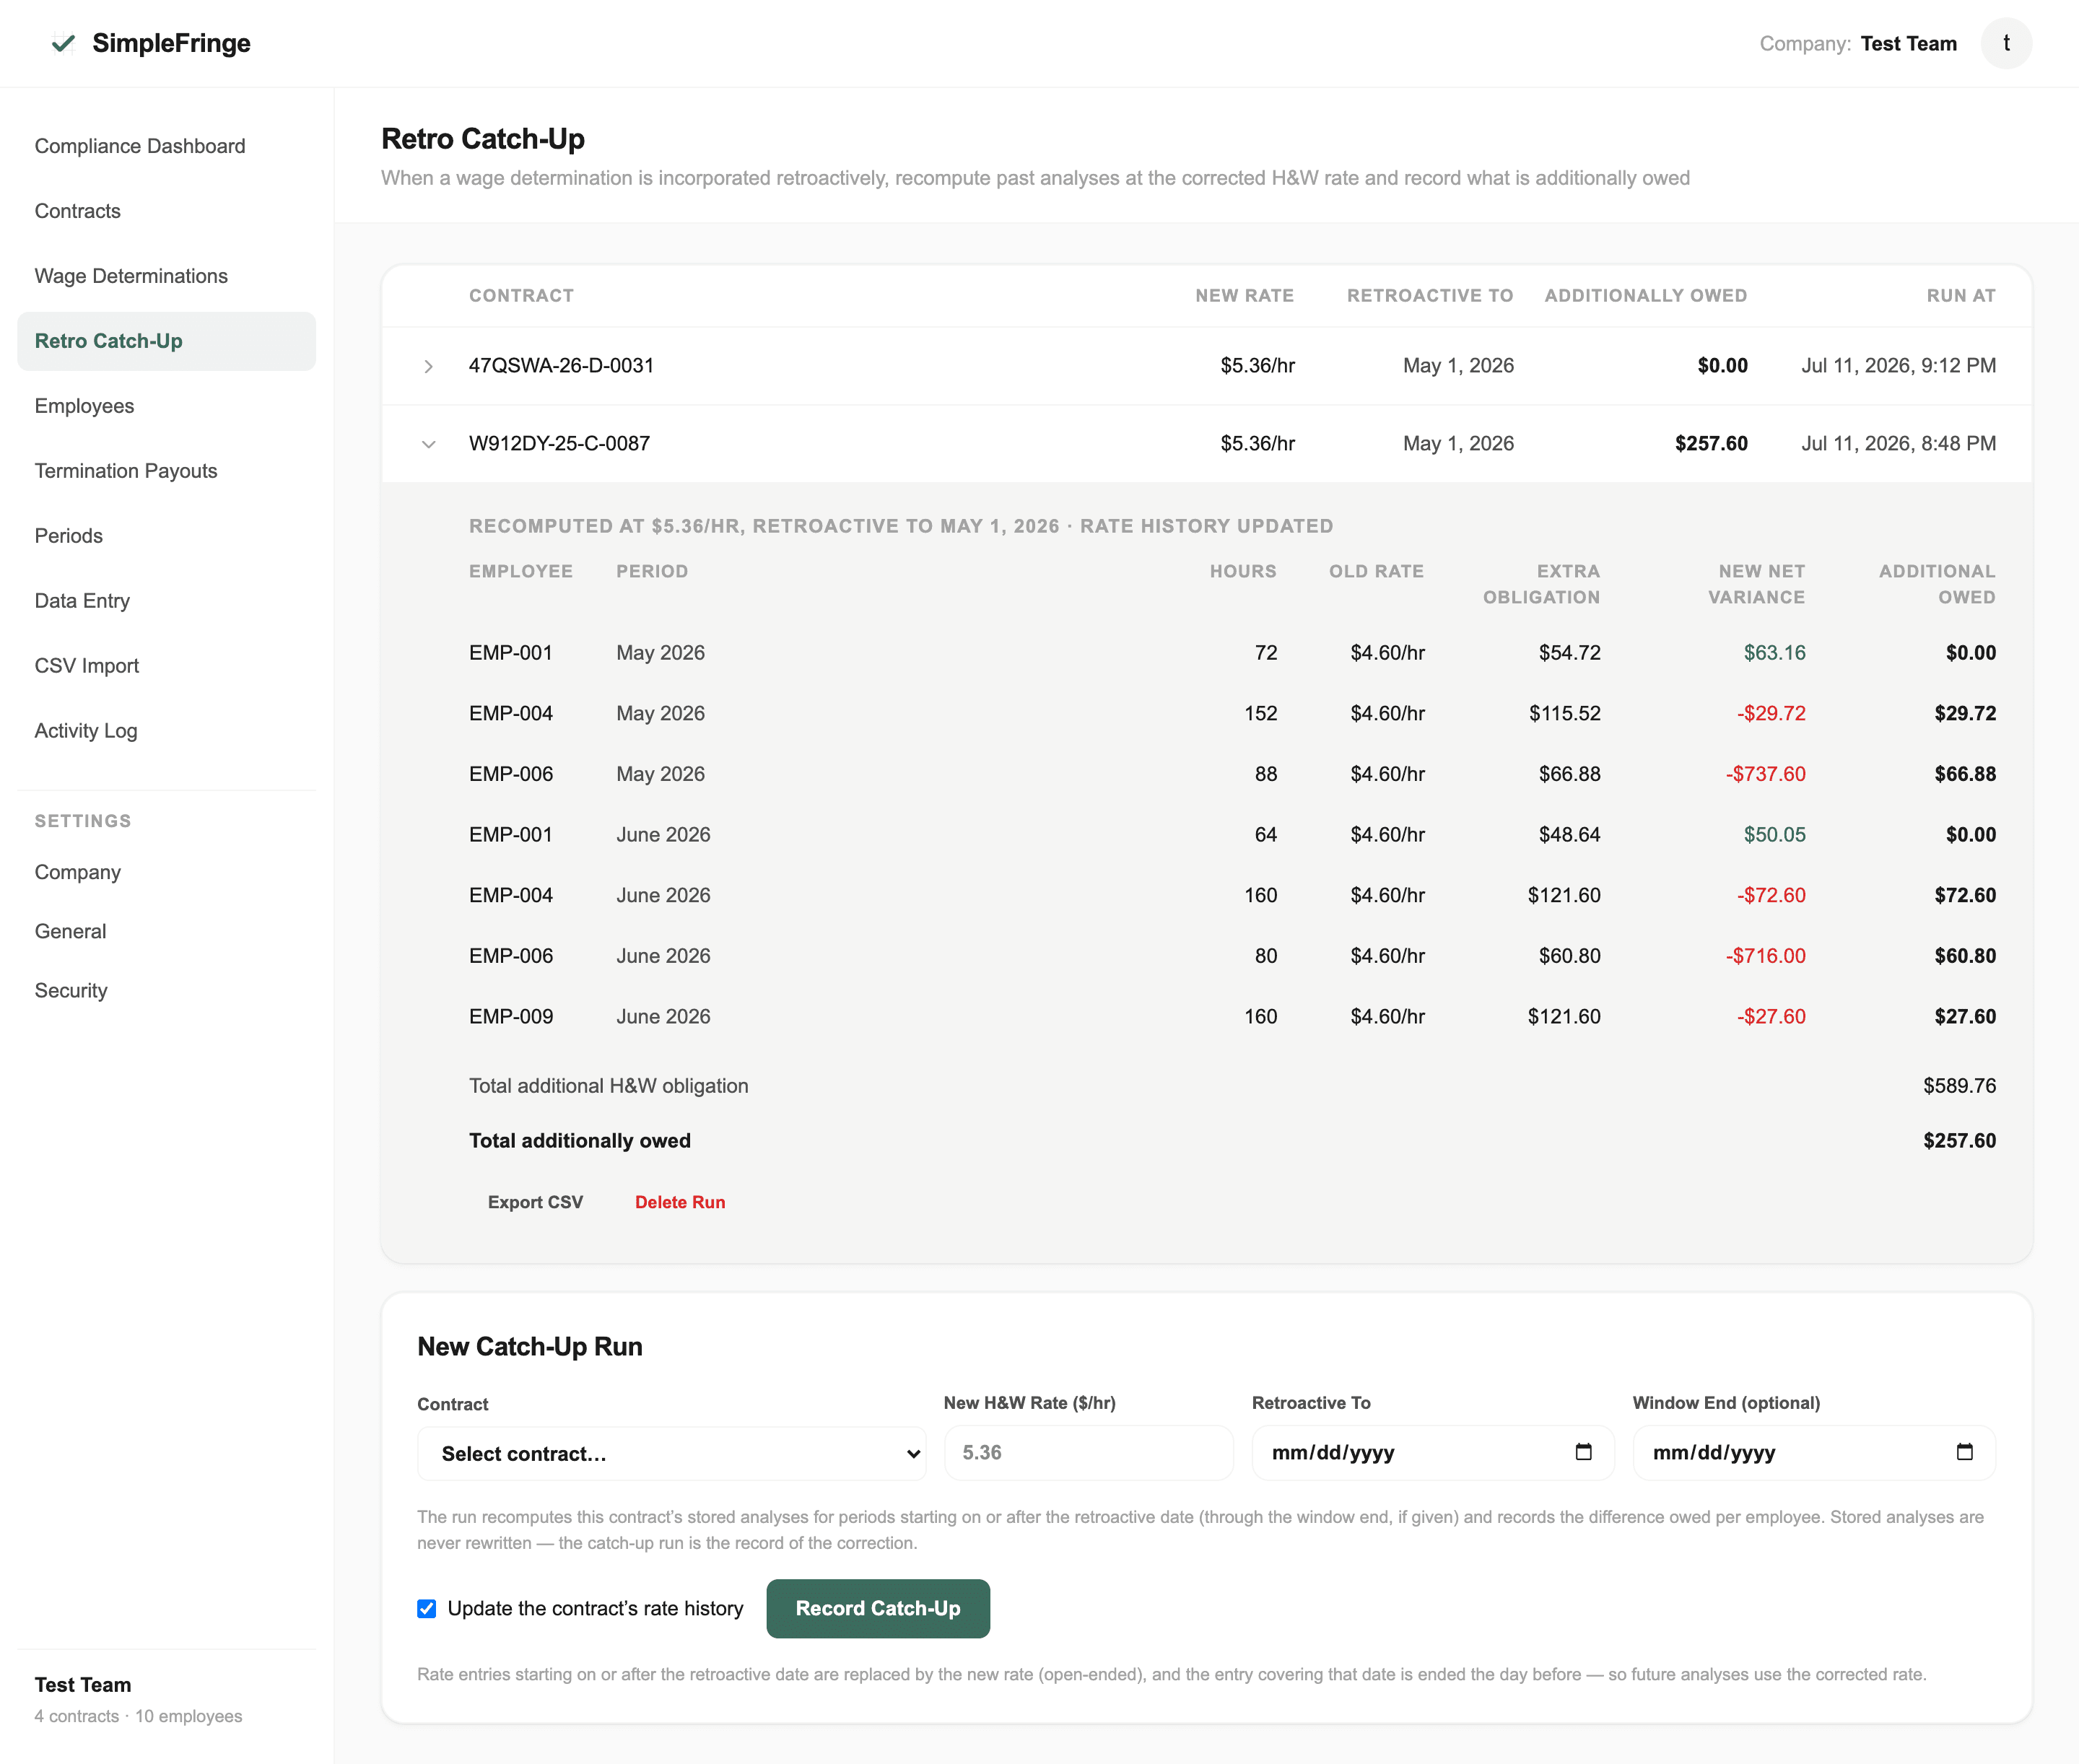Click the $63.16 net variance value
The image size is (2079, 1764).
pyautogui.click(x=1774, y=653)
